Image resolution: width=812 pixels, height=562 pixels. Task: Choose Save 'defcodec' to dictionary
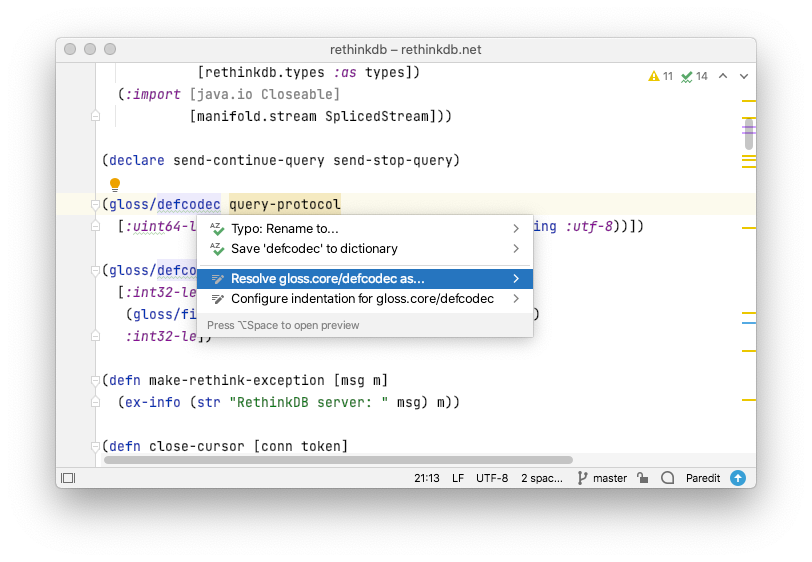[x=365, y=249]
